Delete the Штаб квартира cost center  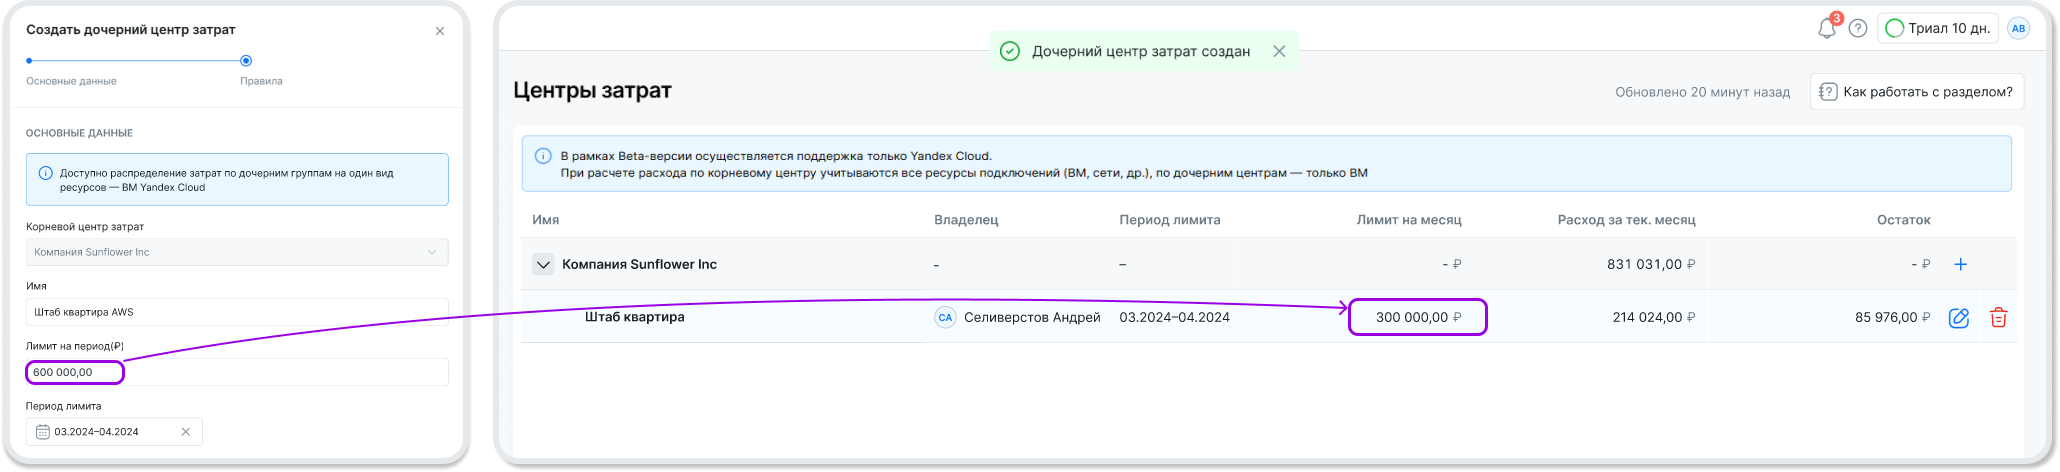coord(1998,318)
